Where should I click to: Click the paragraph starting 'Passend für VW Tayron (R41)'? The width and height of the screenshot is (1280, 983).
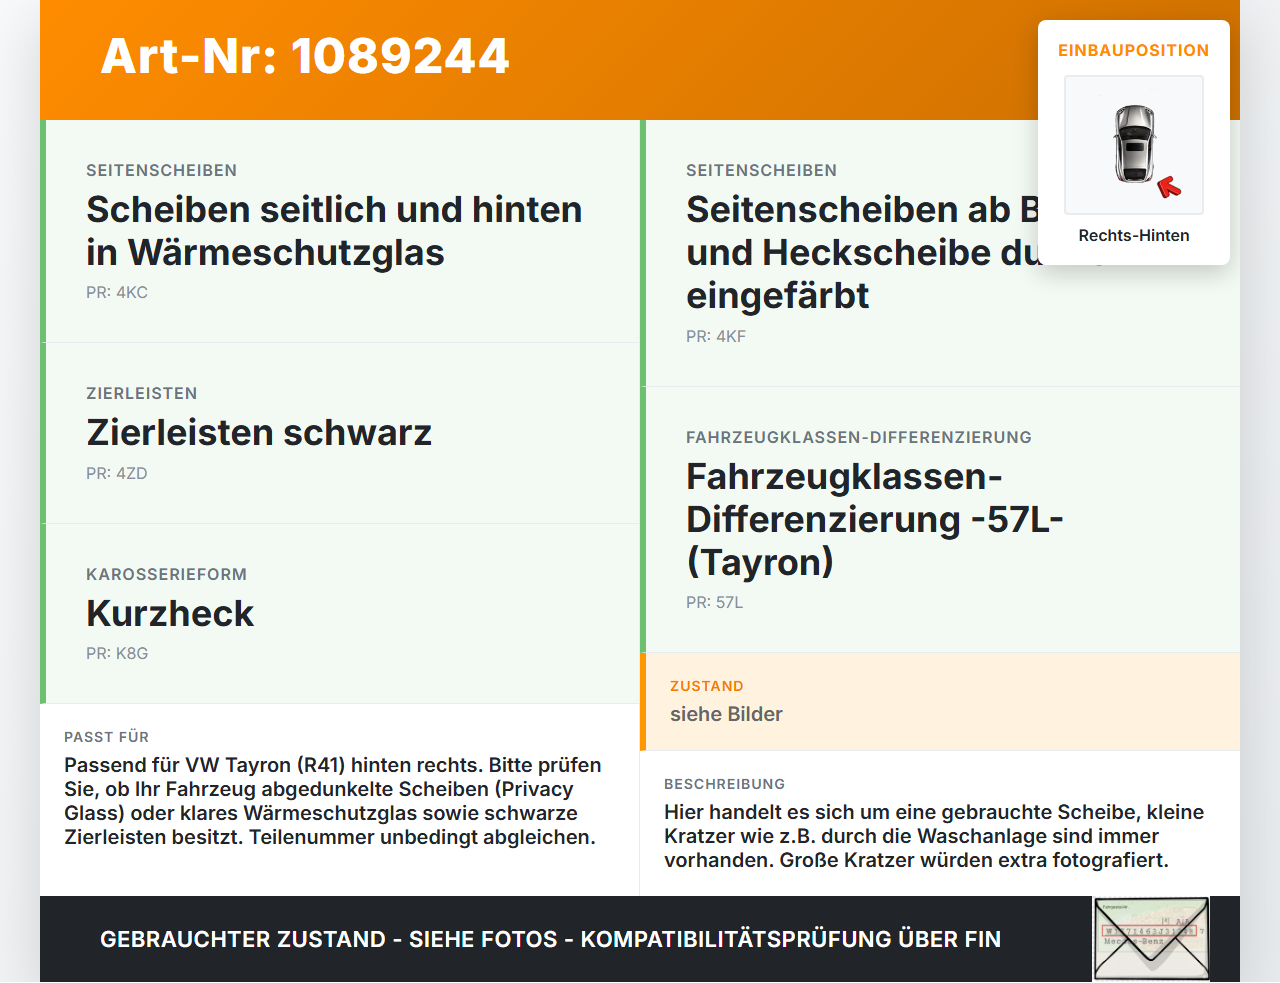coord(333,802)
